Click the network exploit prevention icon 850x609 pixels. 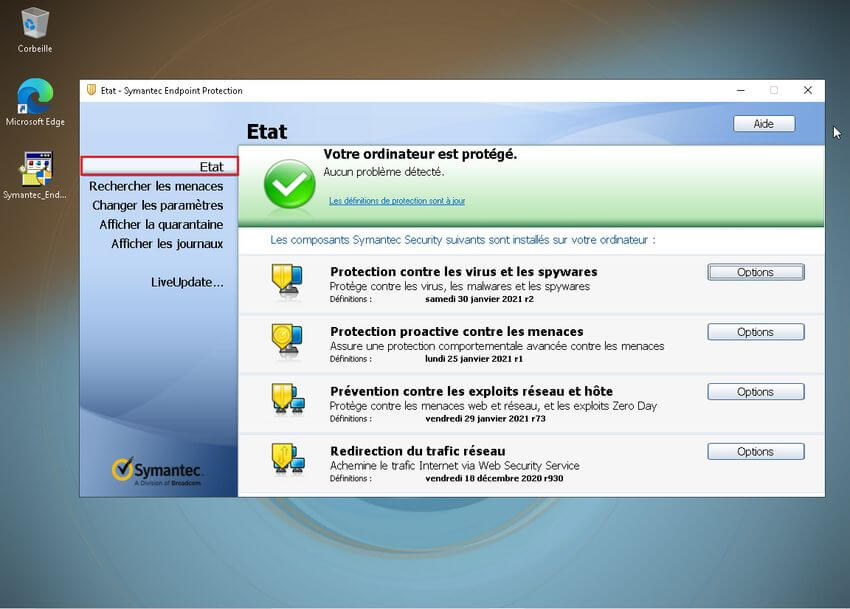click(288, 400)
